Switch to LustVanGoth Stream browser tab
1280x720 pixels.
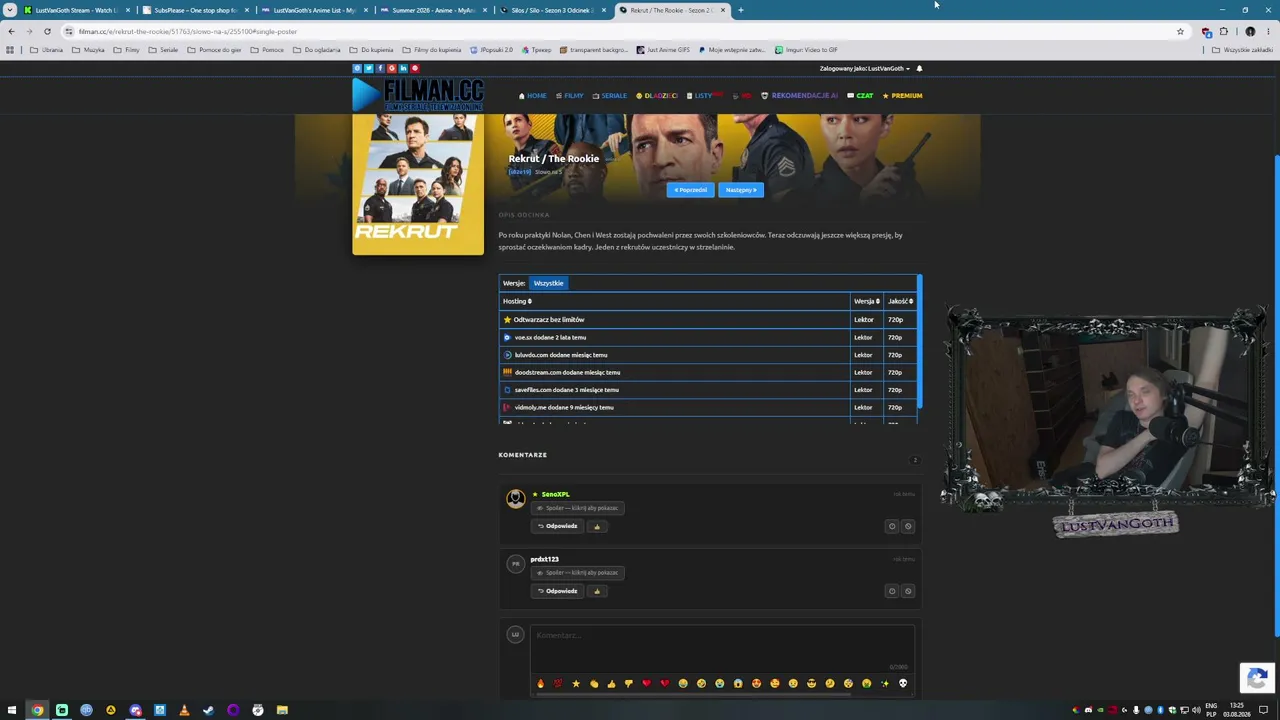tap(78, 10)
